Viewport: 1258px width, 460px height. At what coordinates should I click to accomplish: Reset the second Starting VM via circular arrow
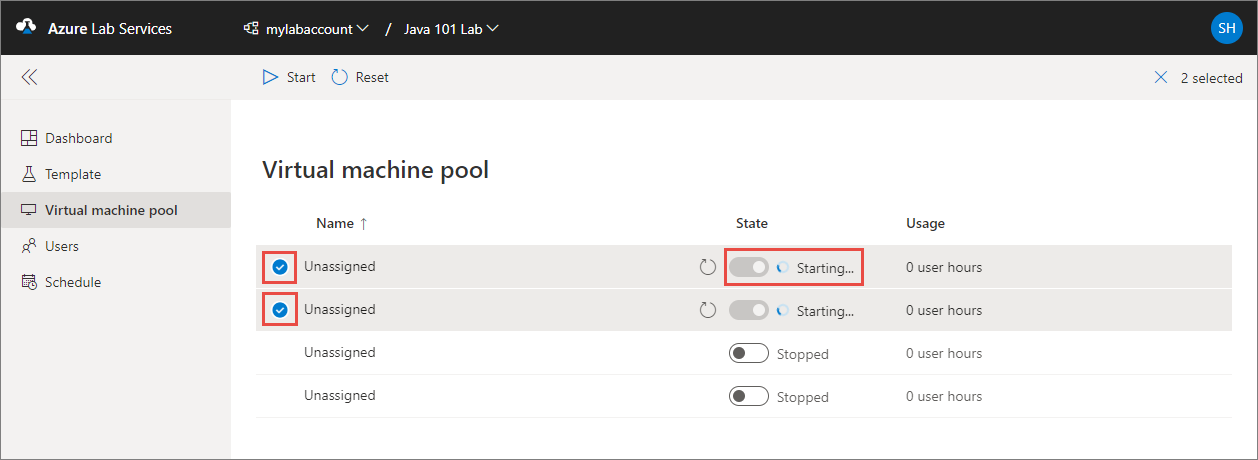click(708, 310)
